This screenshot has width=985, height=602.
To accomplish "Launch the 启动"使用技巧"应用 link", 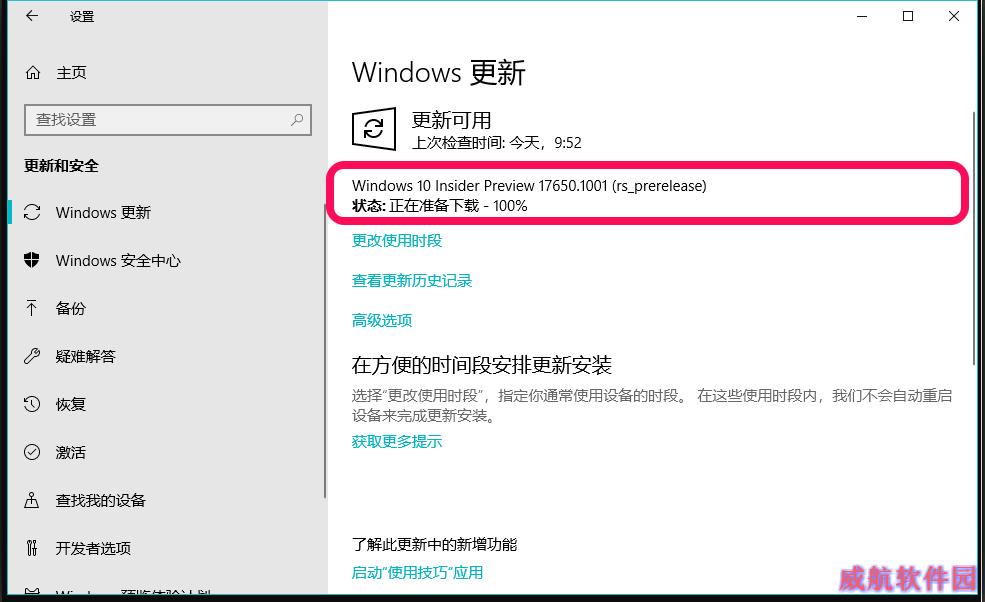I will point(418,573).
